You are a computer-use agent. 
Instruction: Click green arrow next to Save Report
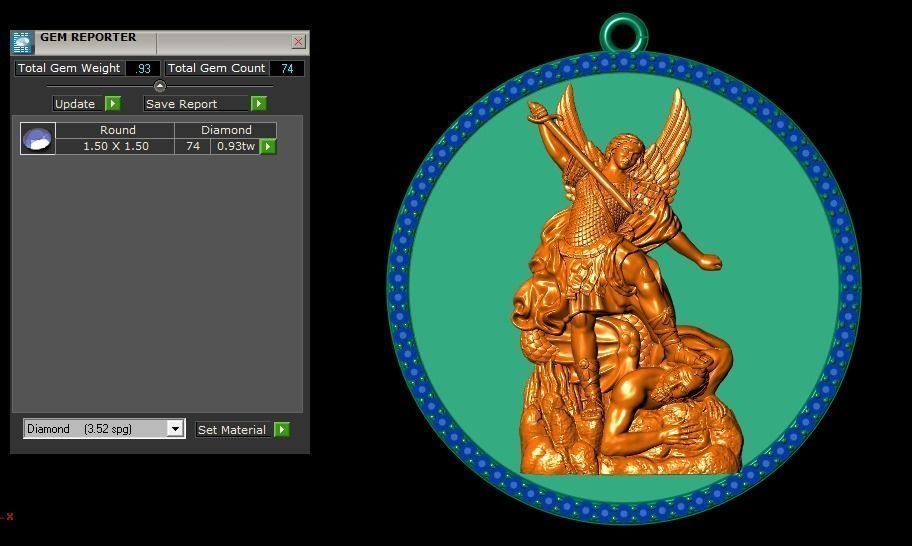pyautogui.click(x=259, y=104)
